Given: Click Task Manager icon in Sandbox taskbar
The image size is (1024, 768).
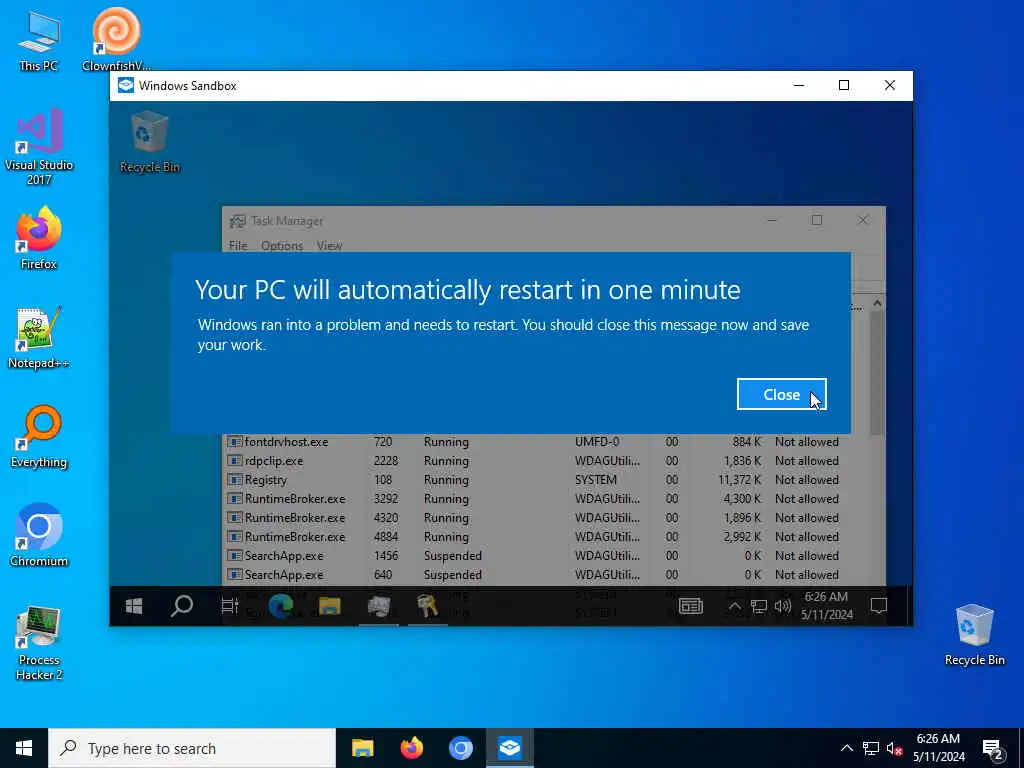Looking at the screenshot, I should [379, 606].
